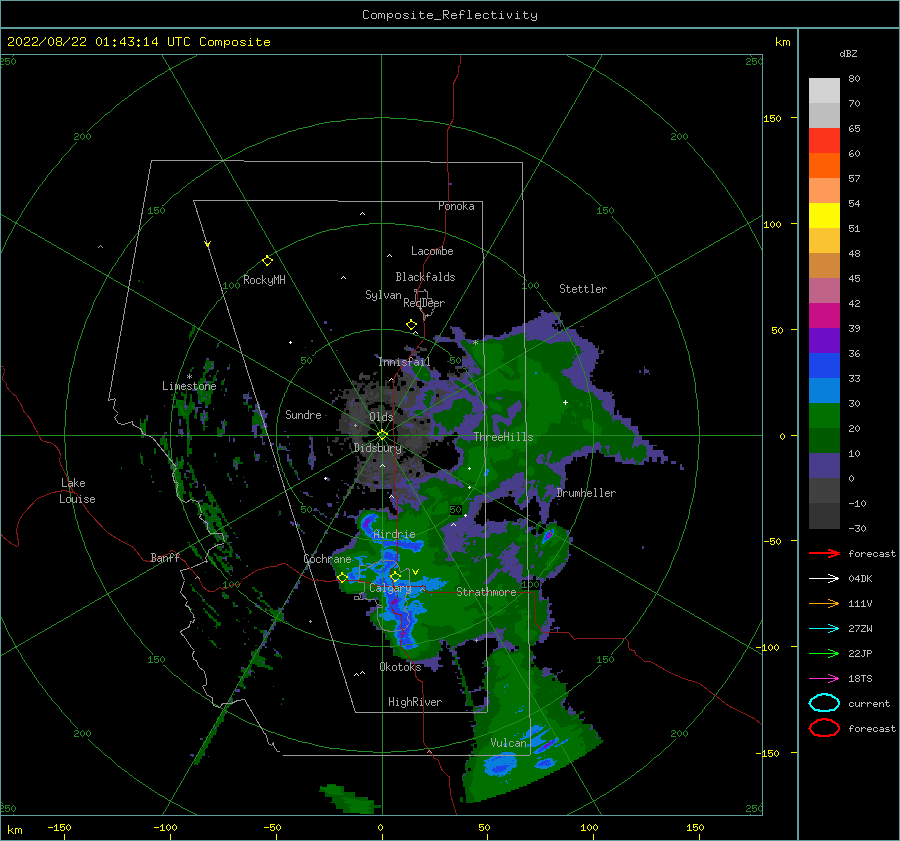Click the orange 60-57 dBZ swatch
The height and width of the screenshot is (841, 900).
(824, 166)
